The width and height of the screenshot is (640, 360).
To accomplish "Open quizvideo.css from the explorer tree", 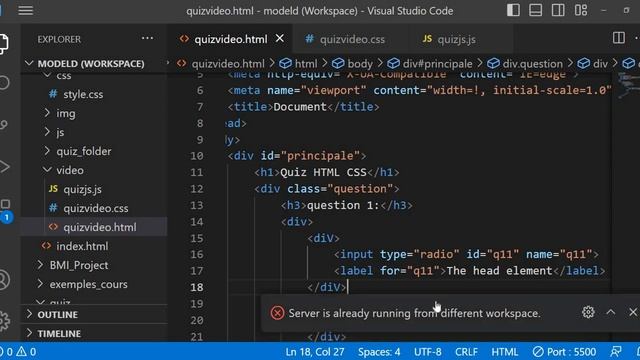I will (96, 208).
